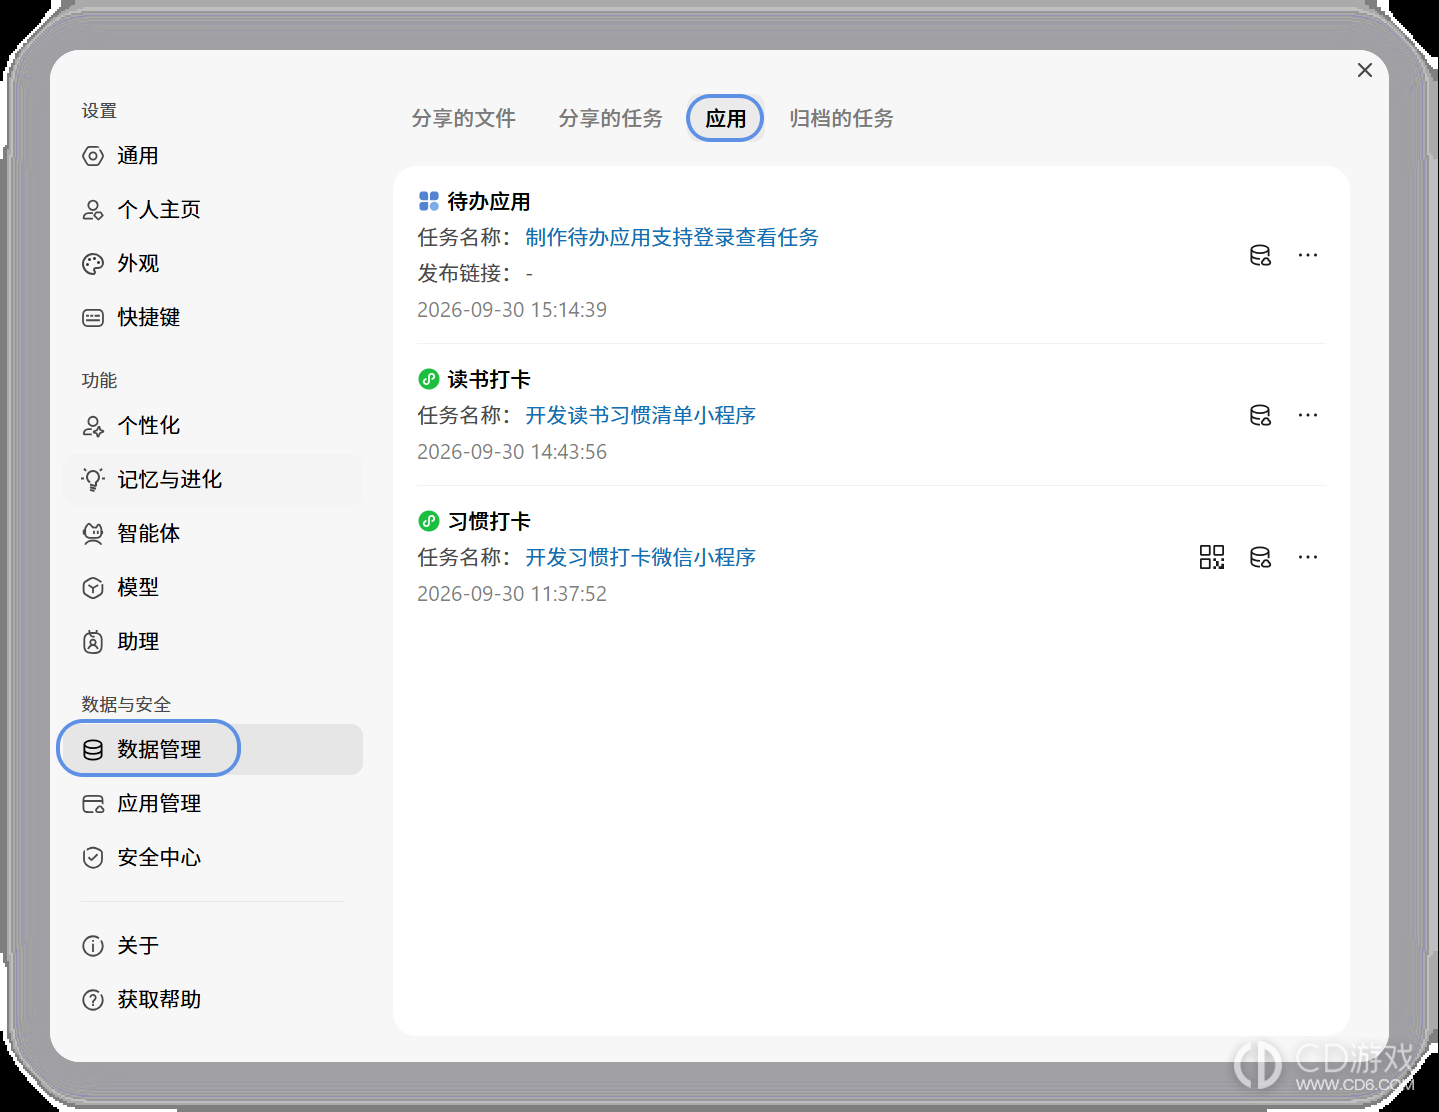This screenshot has width=1439, height=1112.
Task: Click the timestamp 2026-09-30 14:43:56
Action: coord(512,452)
